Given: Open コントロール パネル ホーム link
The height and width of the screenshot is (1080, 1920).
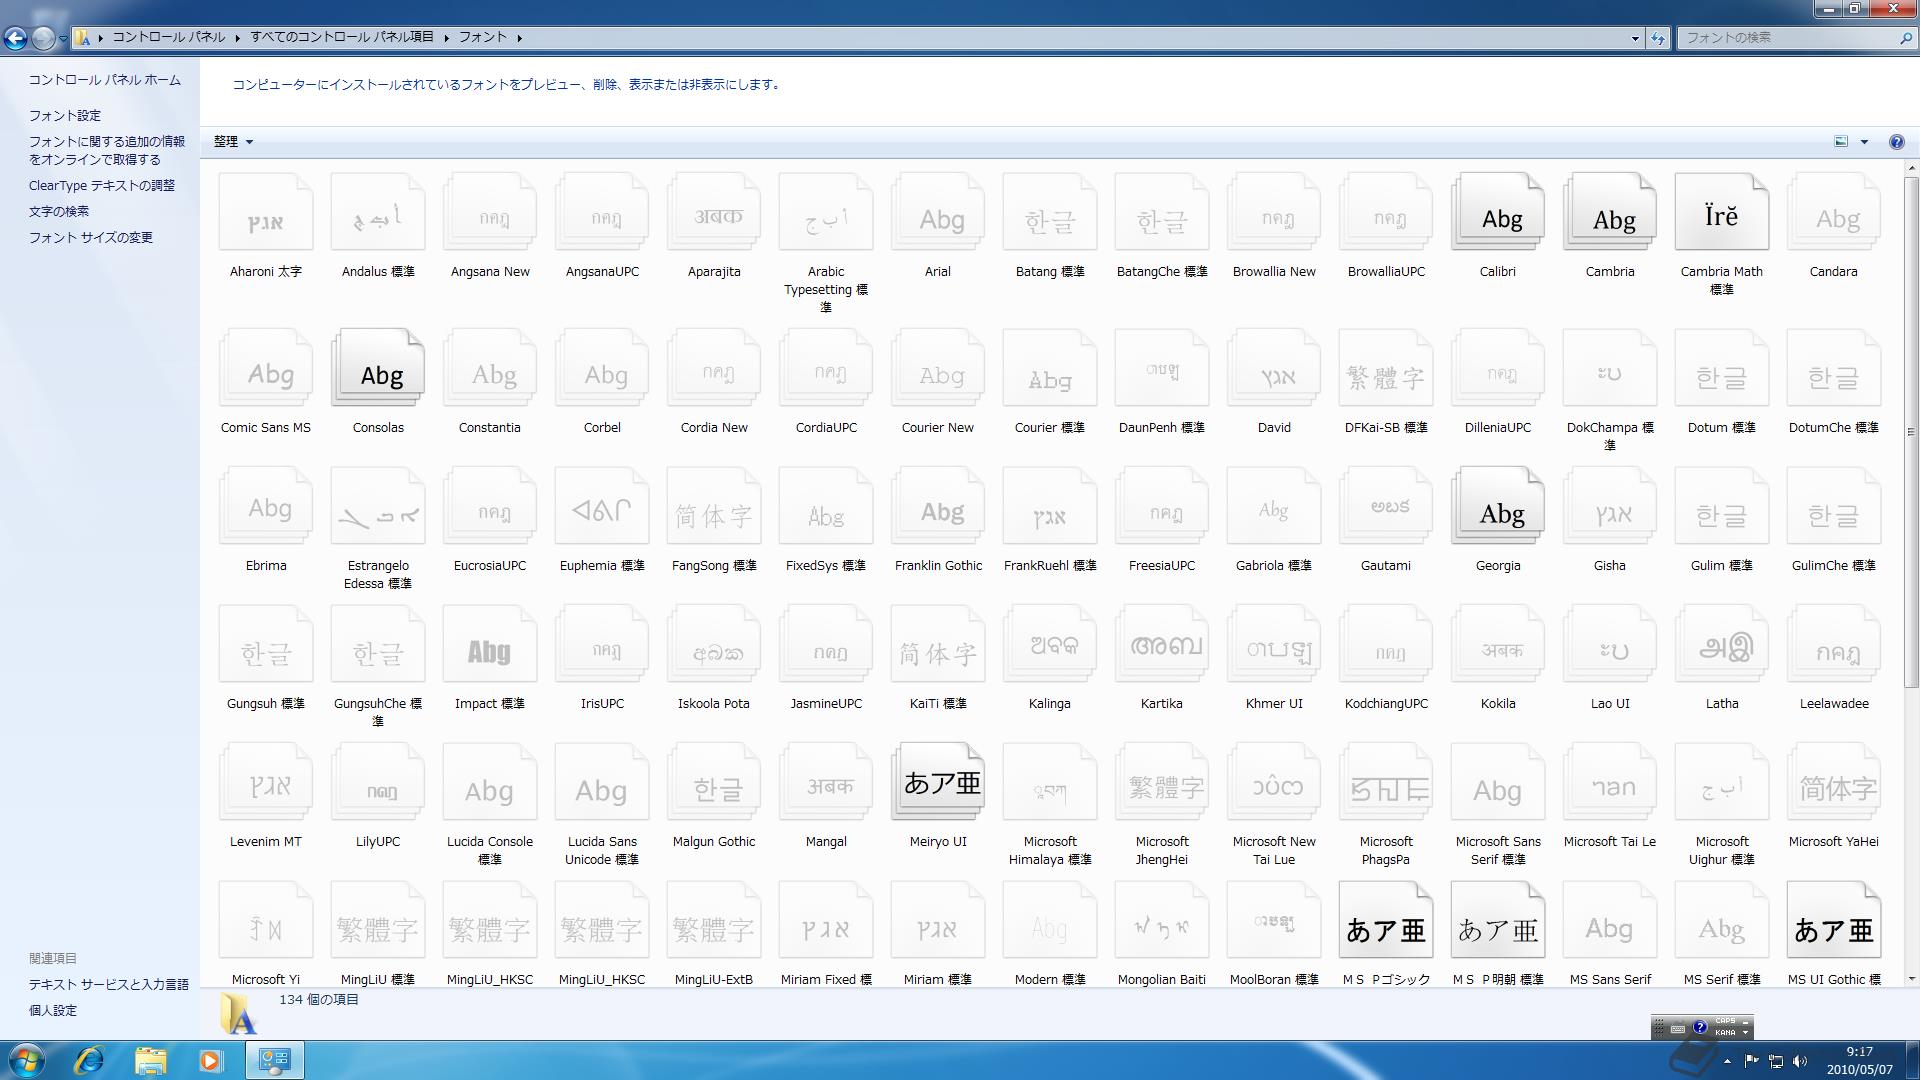Looking at the screenshot, I should coord(104,80).
